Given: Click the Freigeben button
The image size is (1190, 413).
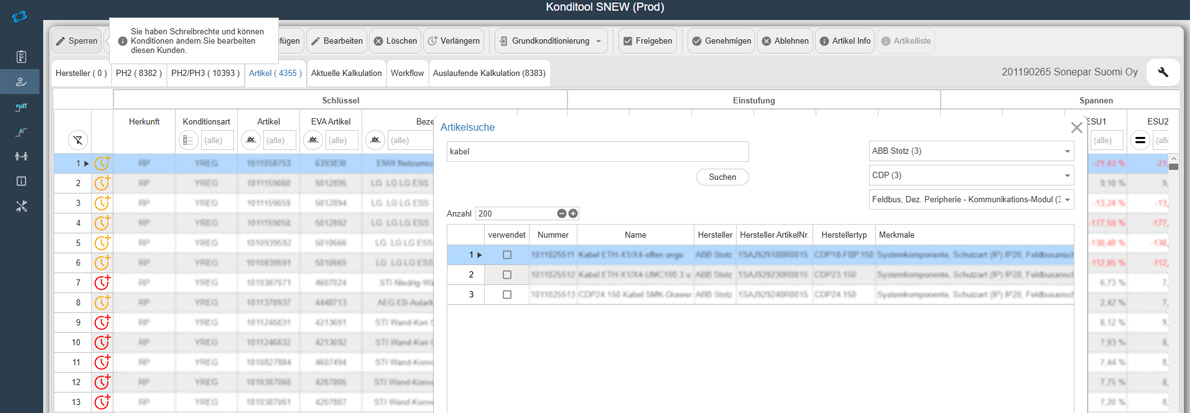Looking at the screenshot, I should click(648, 40).
